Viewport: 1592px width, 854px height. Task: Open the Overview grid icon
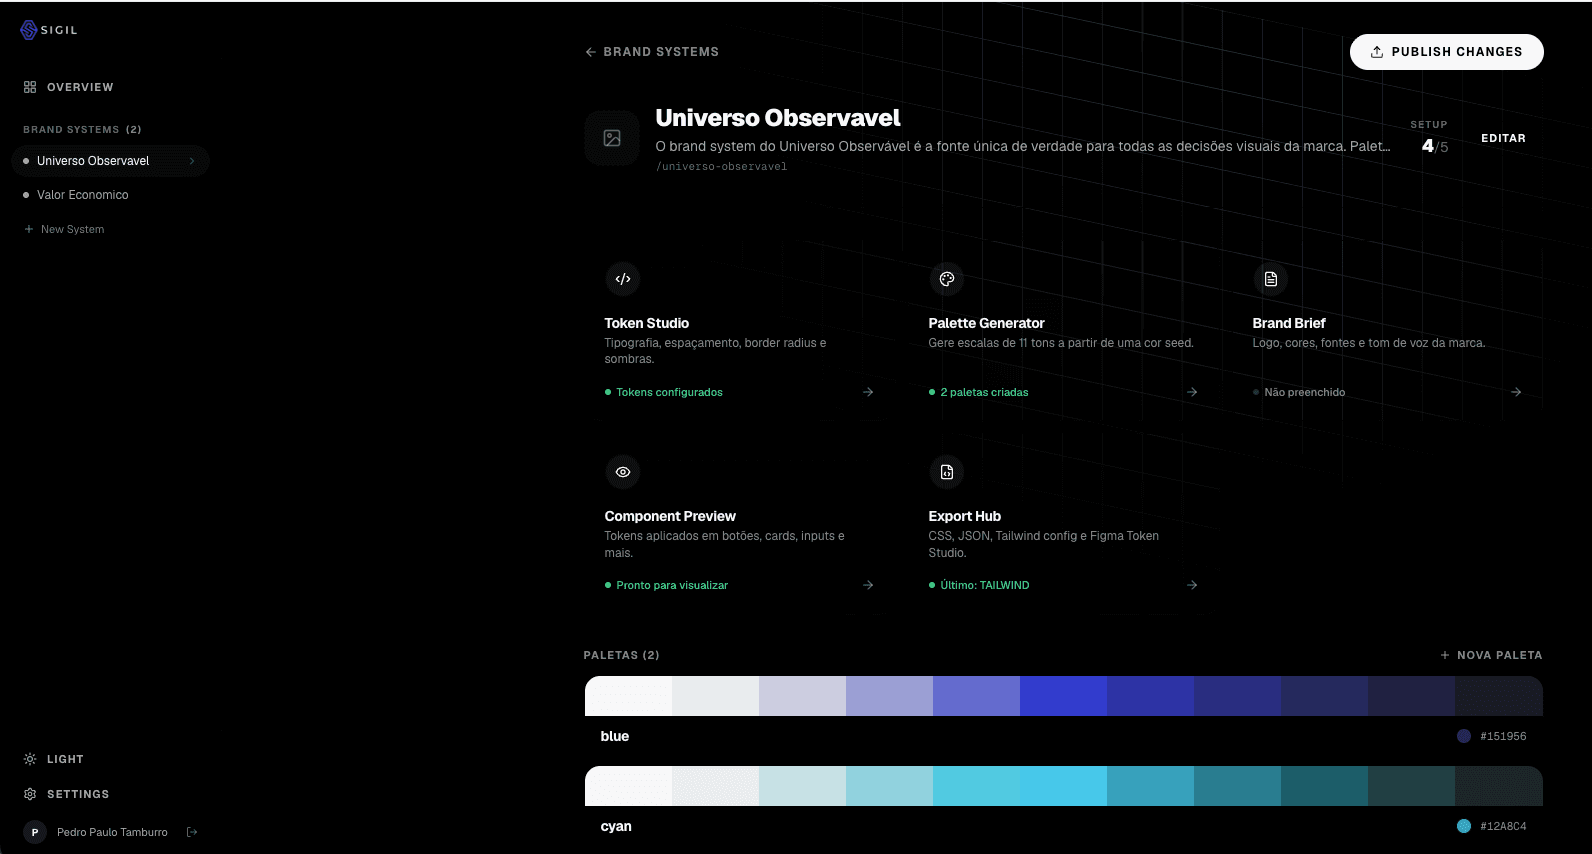pyautogui.click(x=30, y=87)
